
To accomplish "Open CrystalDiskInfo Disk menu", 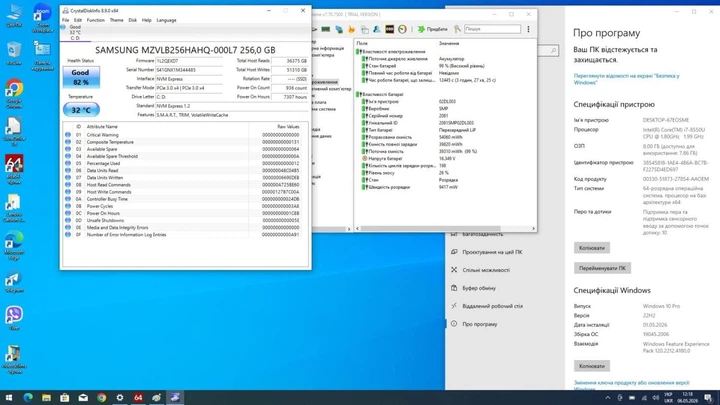I will point(132,20).
